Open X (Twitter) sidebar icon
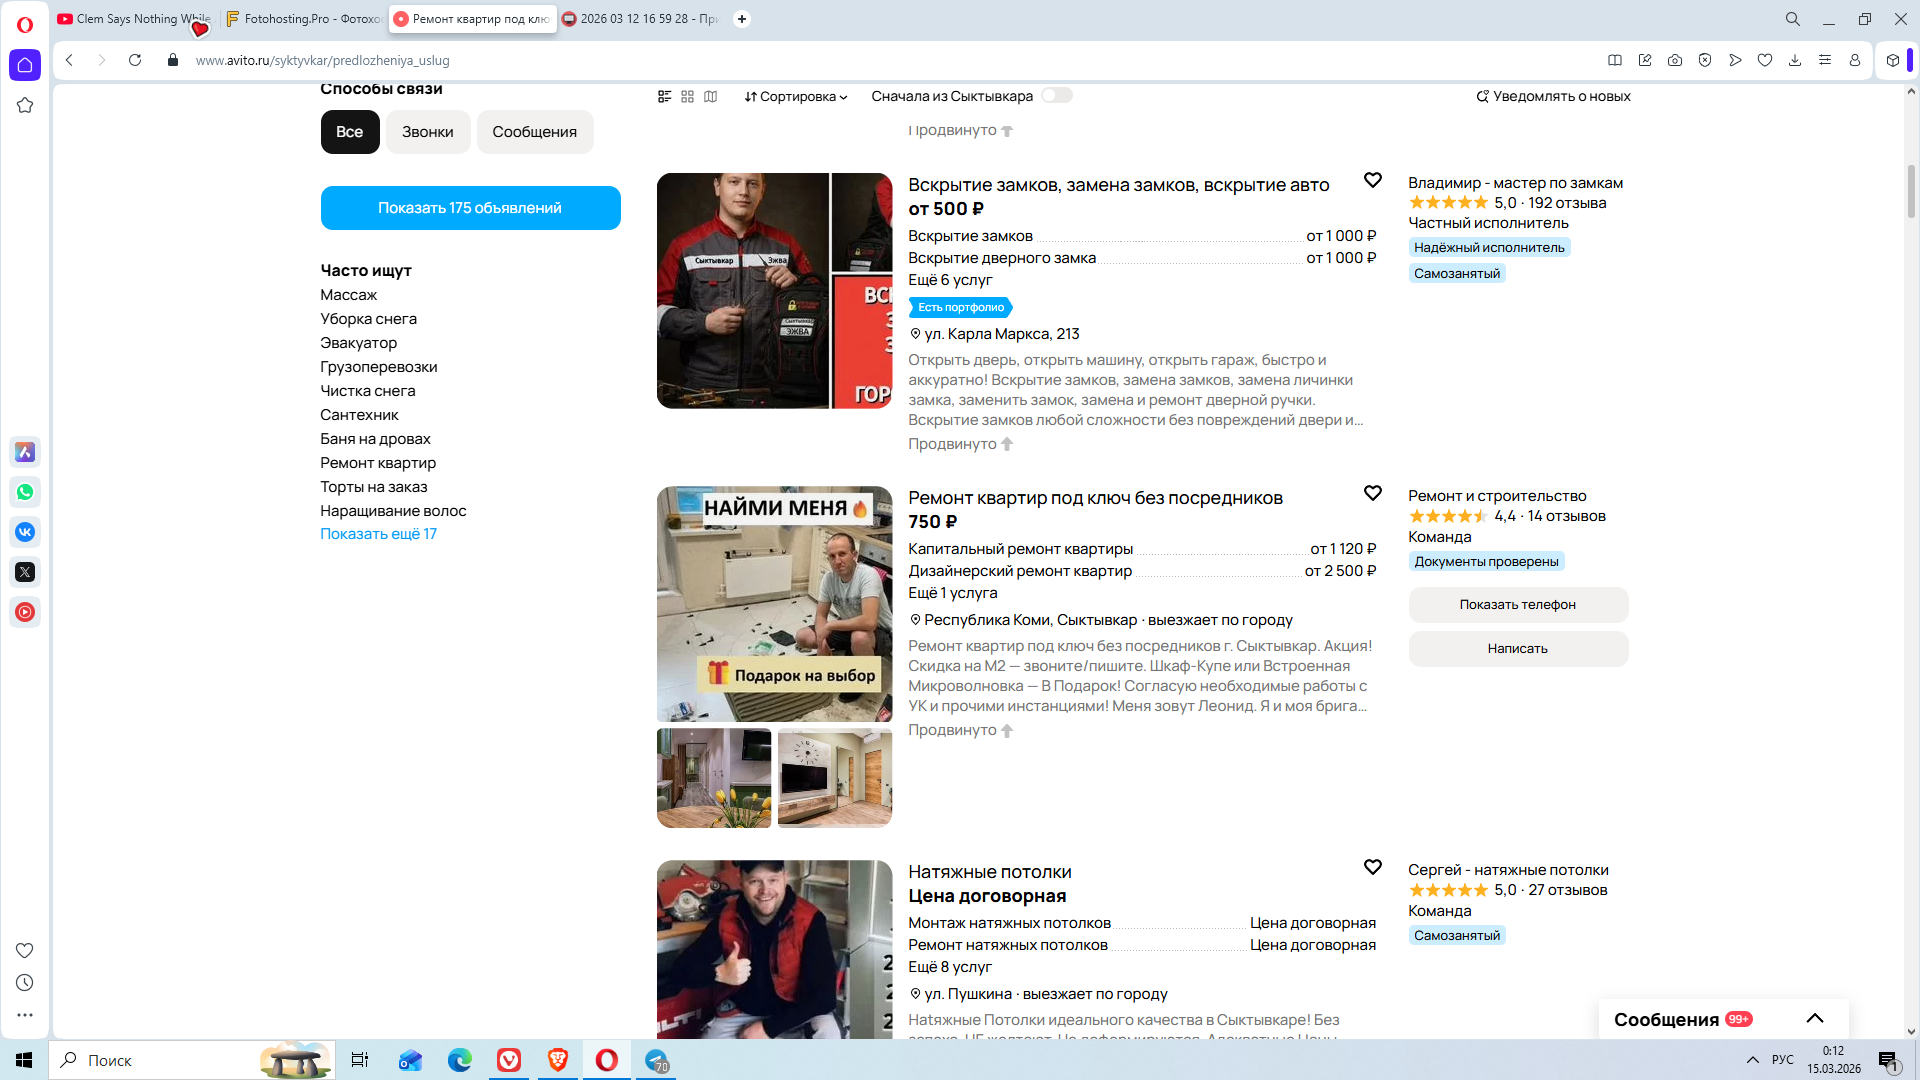1920x1080 pixels. click(x=25, y=572)
